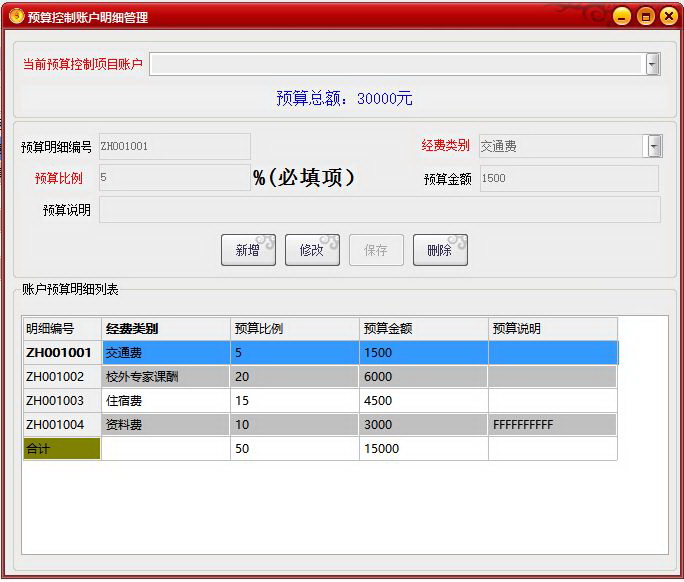684x582 pixels.
Task: Click the 预算总额：30000元 label
Action: pos(345,99)
